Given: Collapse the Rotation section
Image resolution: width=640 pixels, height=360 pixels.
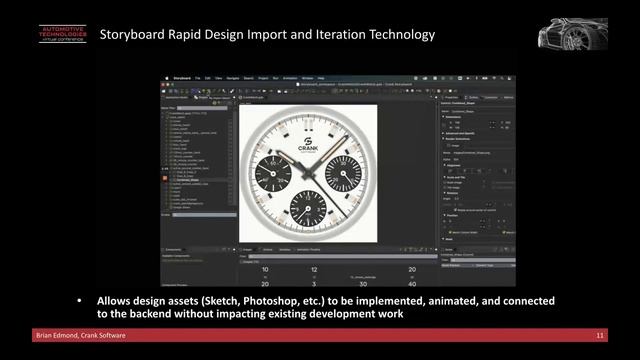Looking at the screenshot, I should 444,193.
